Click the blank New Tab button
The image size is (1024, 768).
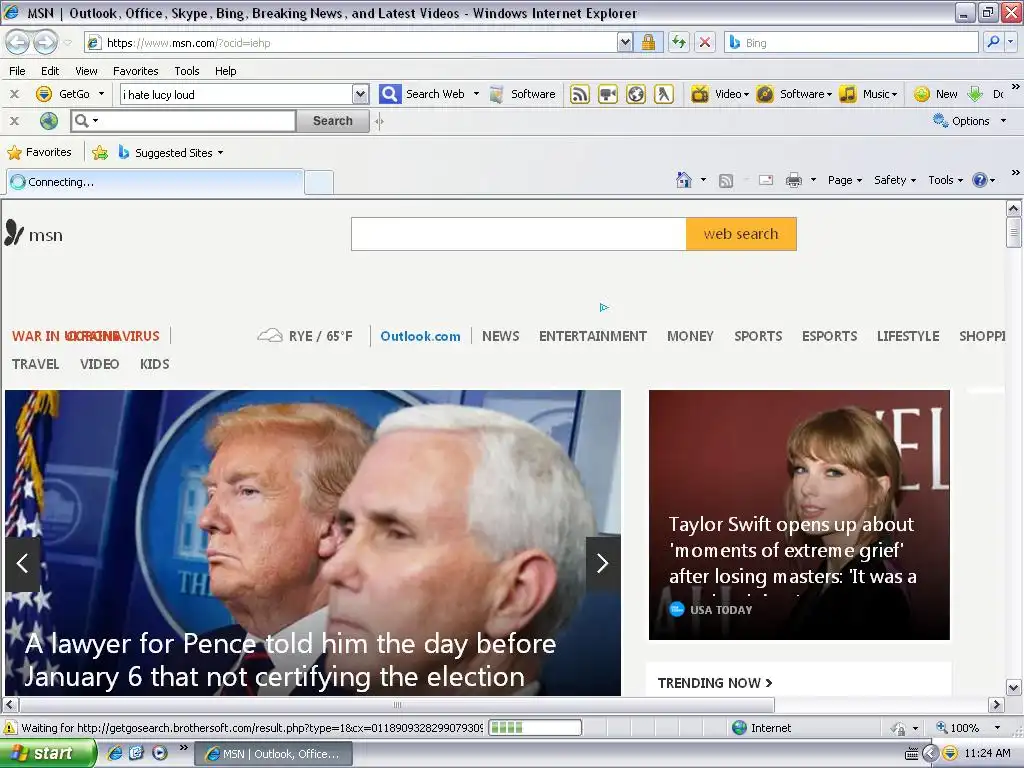pos(319,183)
